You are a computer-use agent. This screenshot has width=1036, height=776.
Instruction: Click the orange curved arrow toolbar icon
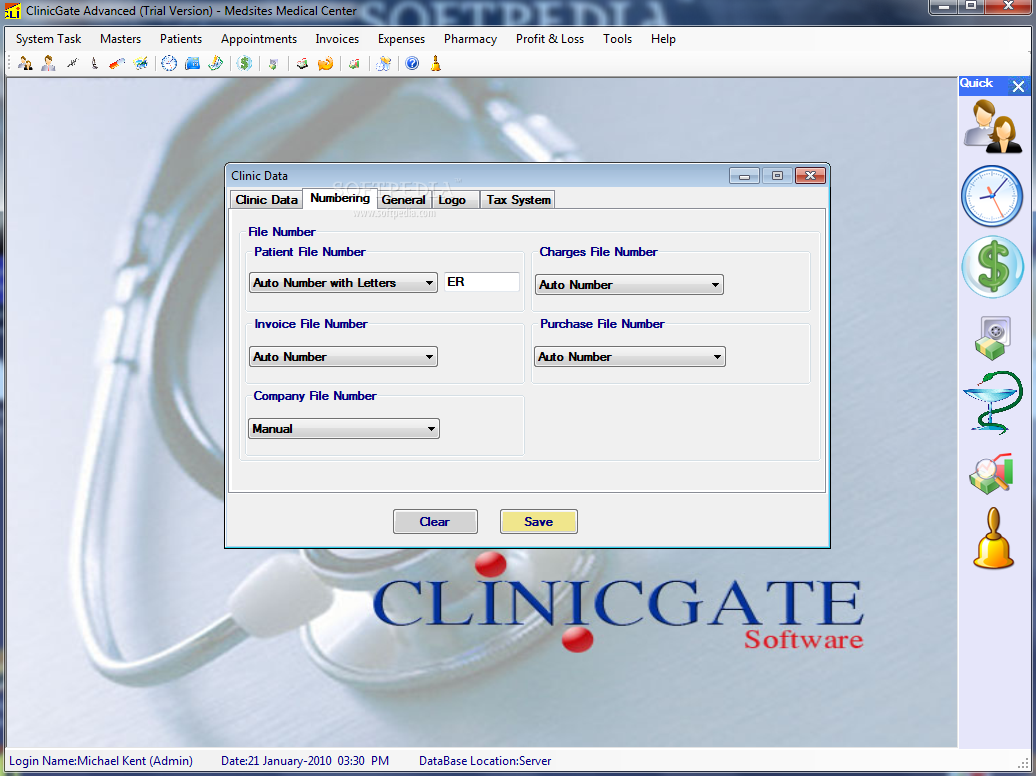point(325,63)
